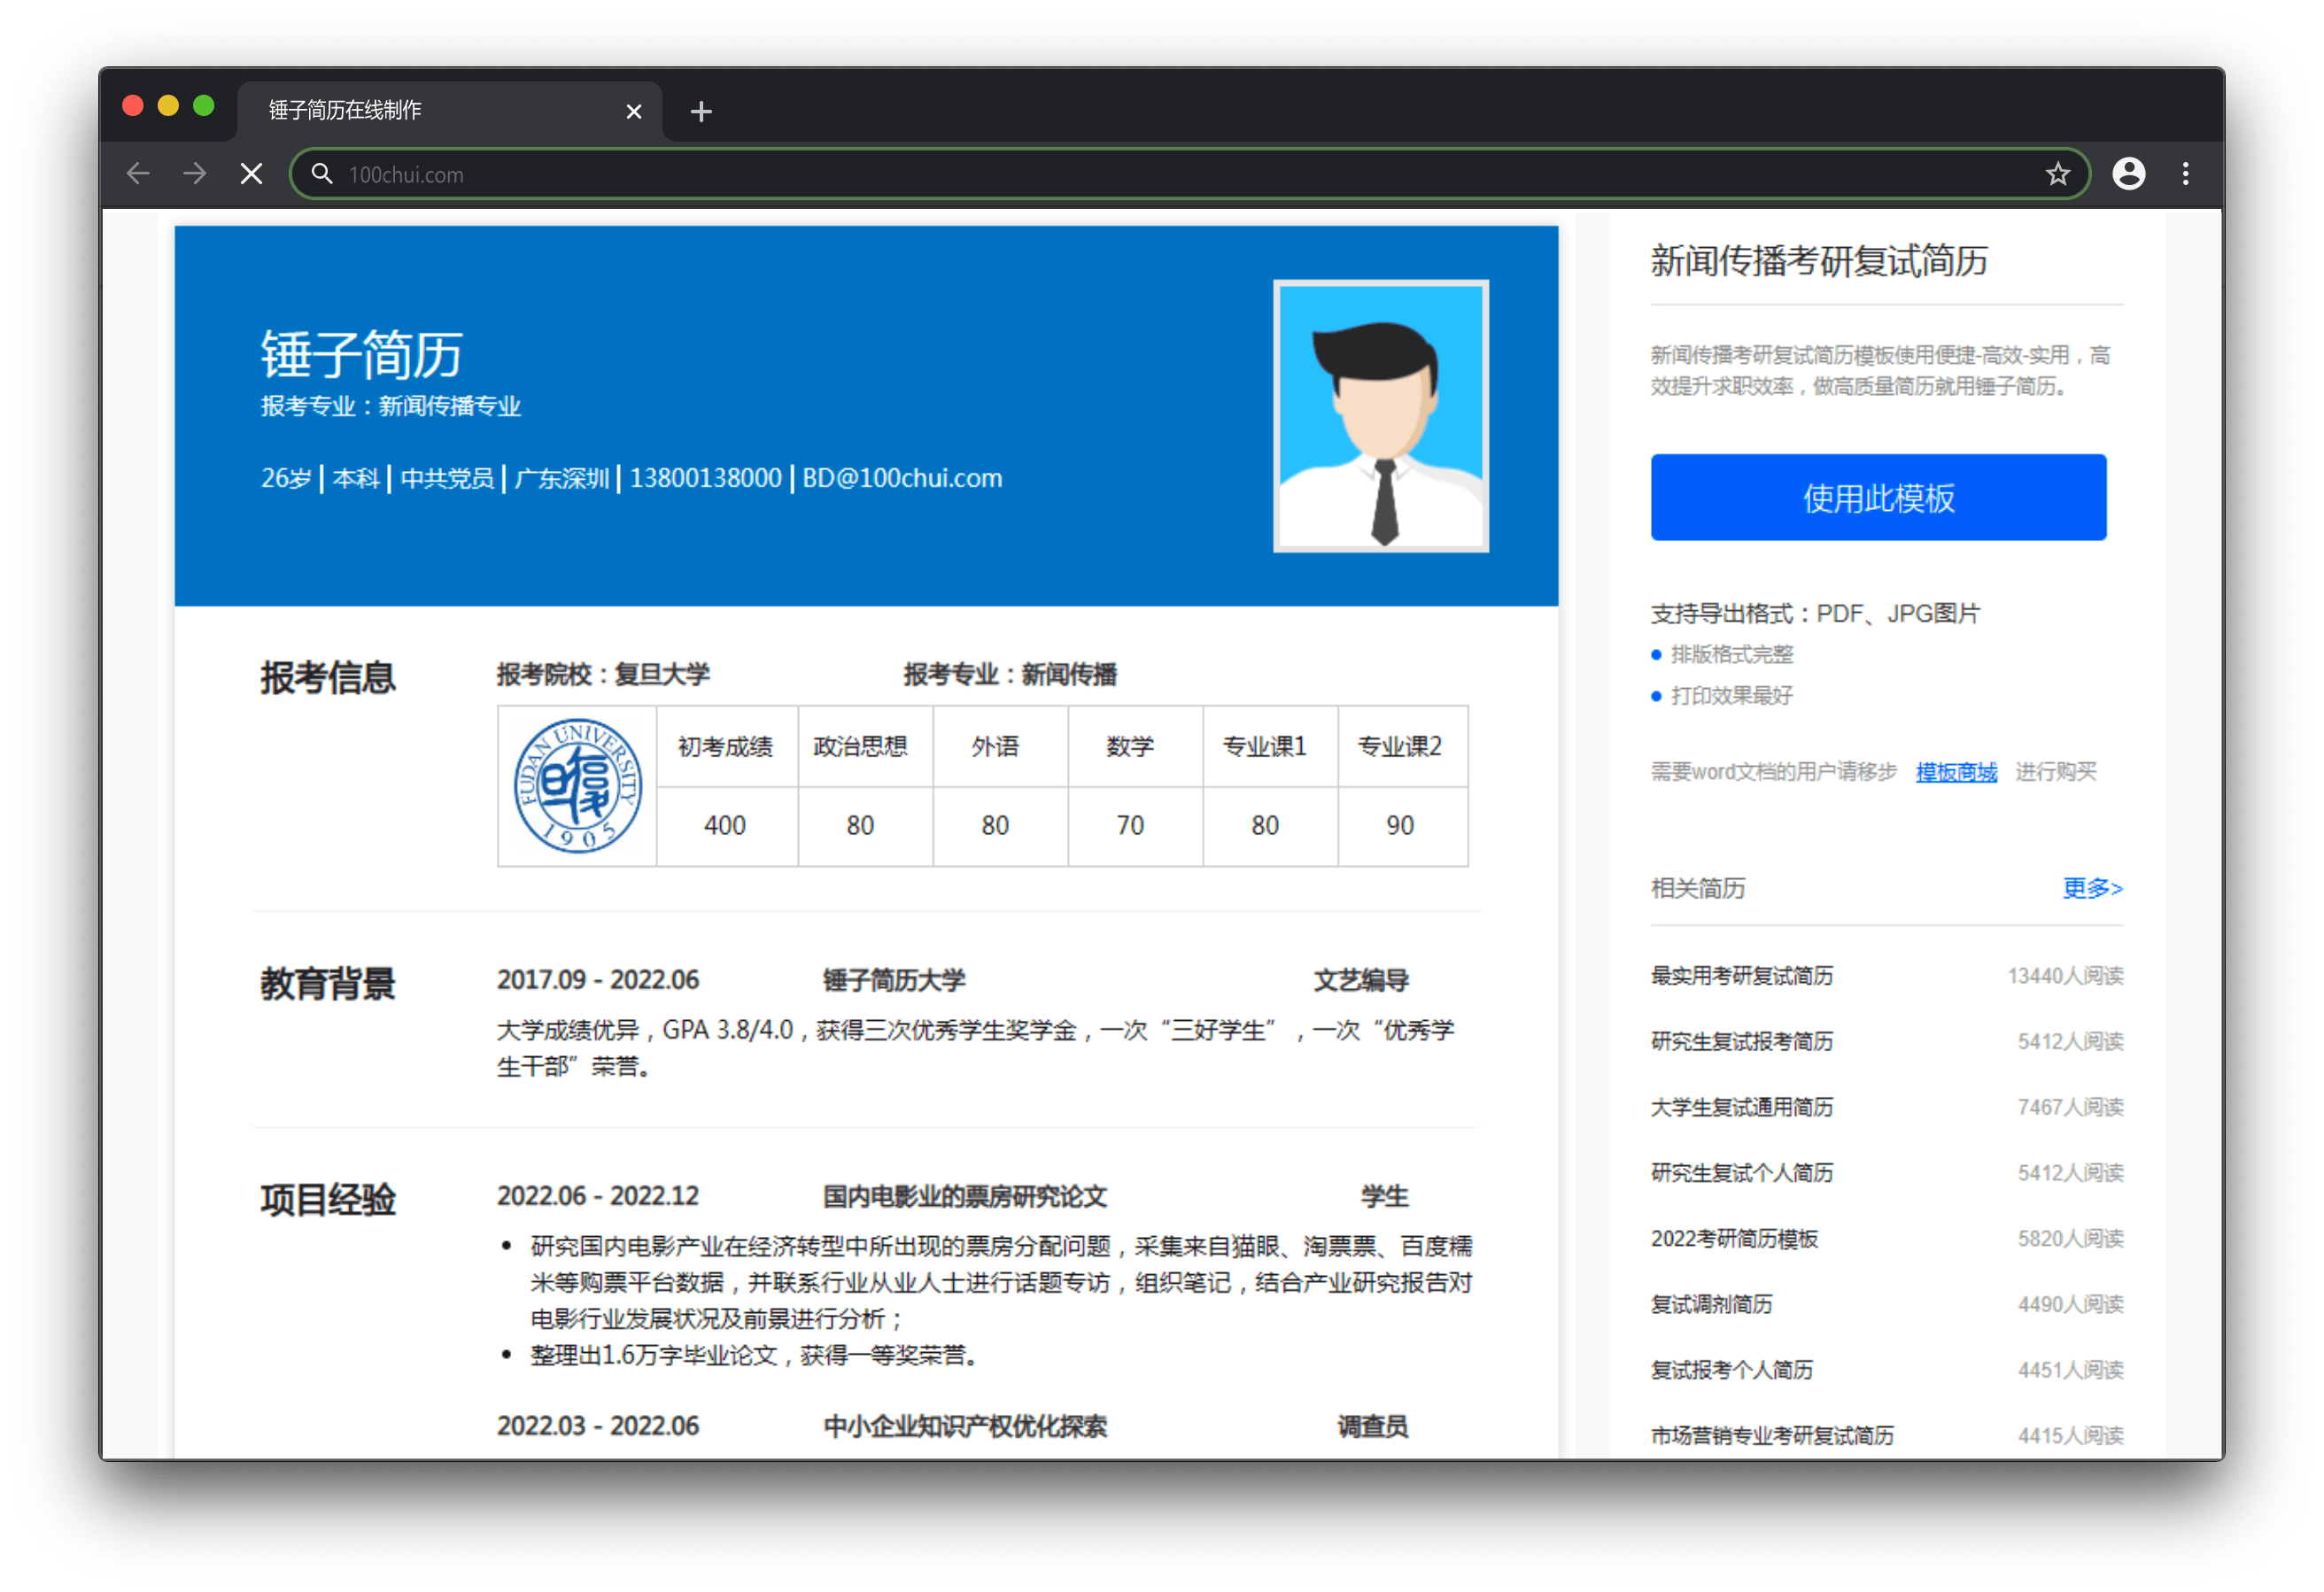The height and width of the screenshot is (1592, 2324).
Task: Click the 初考成绩 header cell
Action: tap(726, 746)
